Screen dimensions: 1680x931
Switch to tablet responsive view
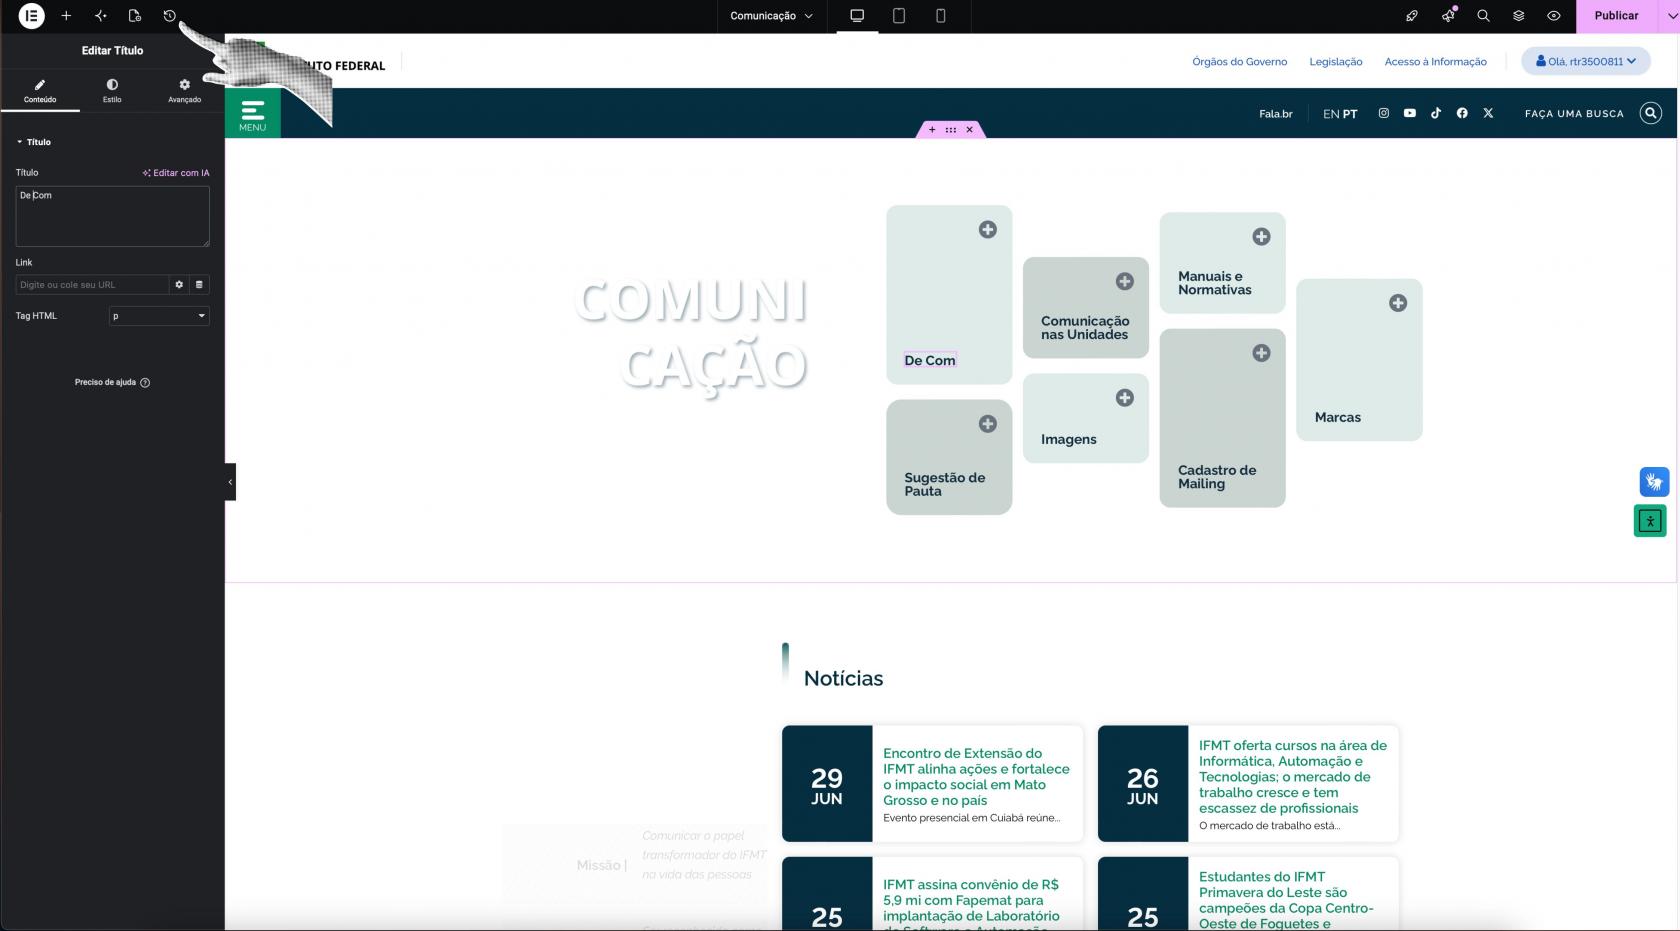pos(898,16)
